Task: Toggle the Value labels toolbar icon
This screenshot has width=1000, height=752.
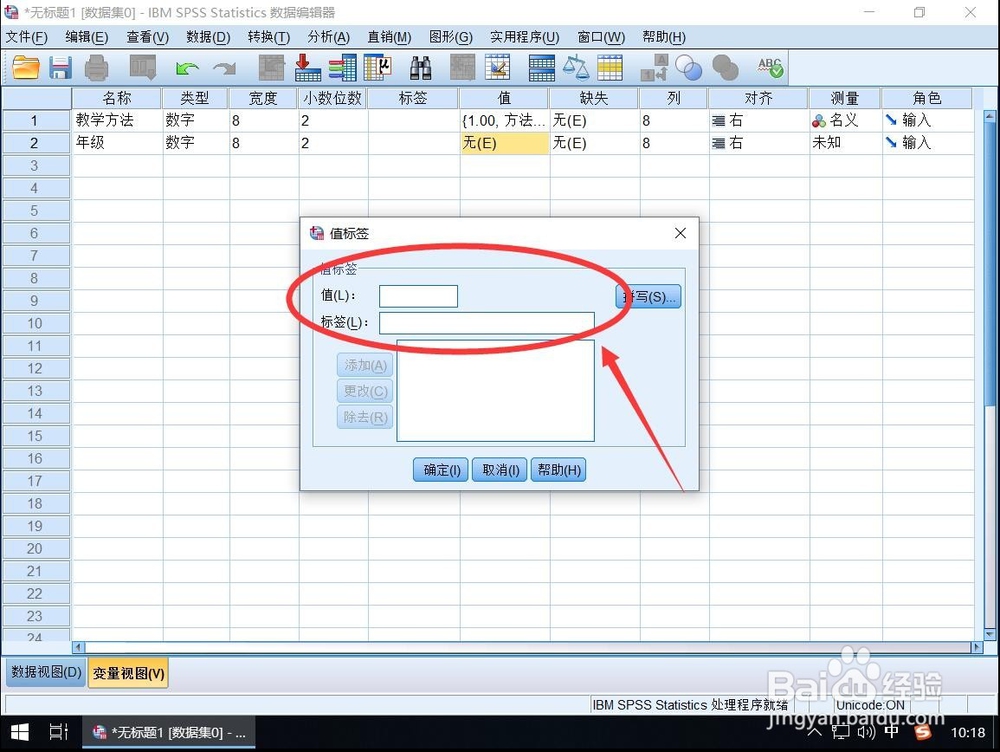Action: point(654,68)
